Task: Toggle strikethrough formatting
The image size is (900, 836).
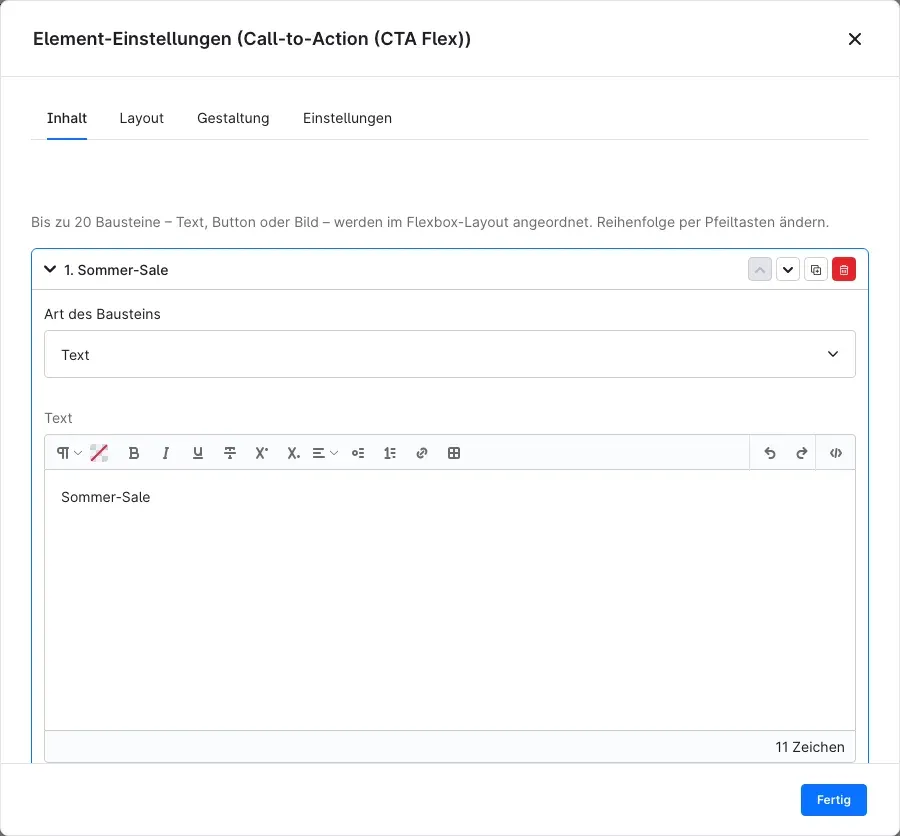Action: pyautogui.click(x=230, y=453)
